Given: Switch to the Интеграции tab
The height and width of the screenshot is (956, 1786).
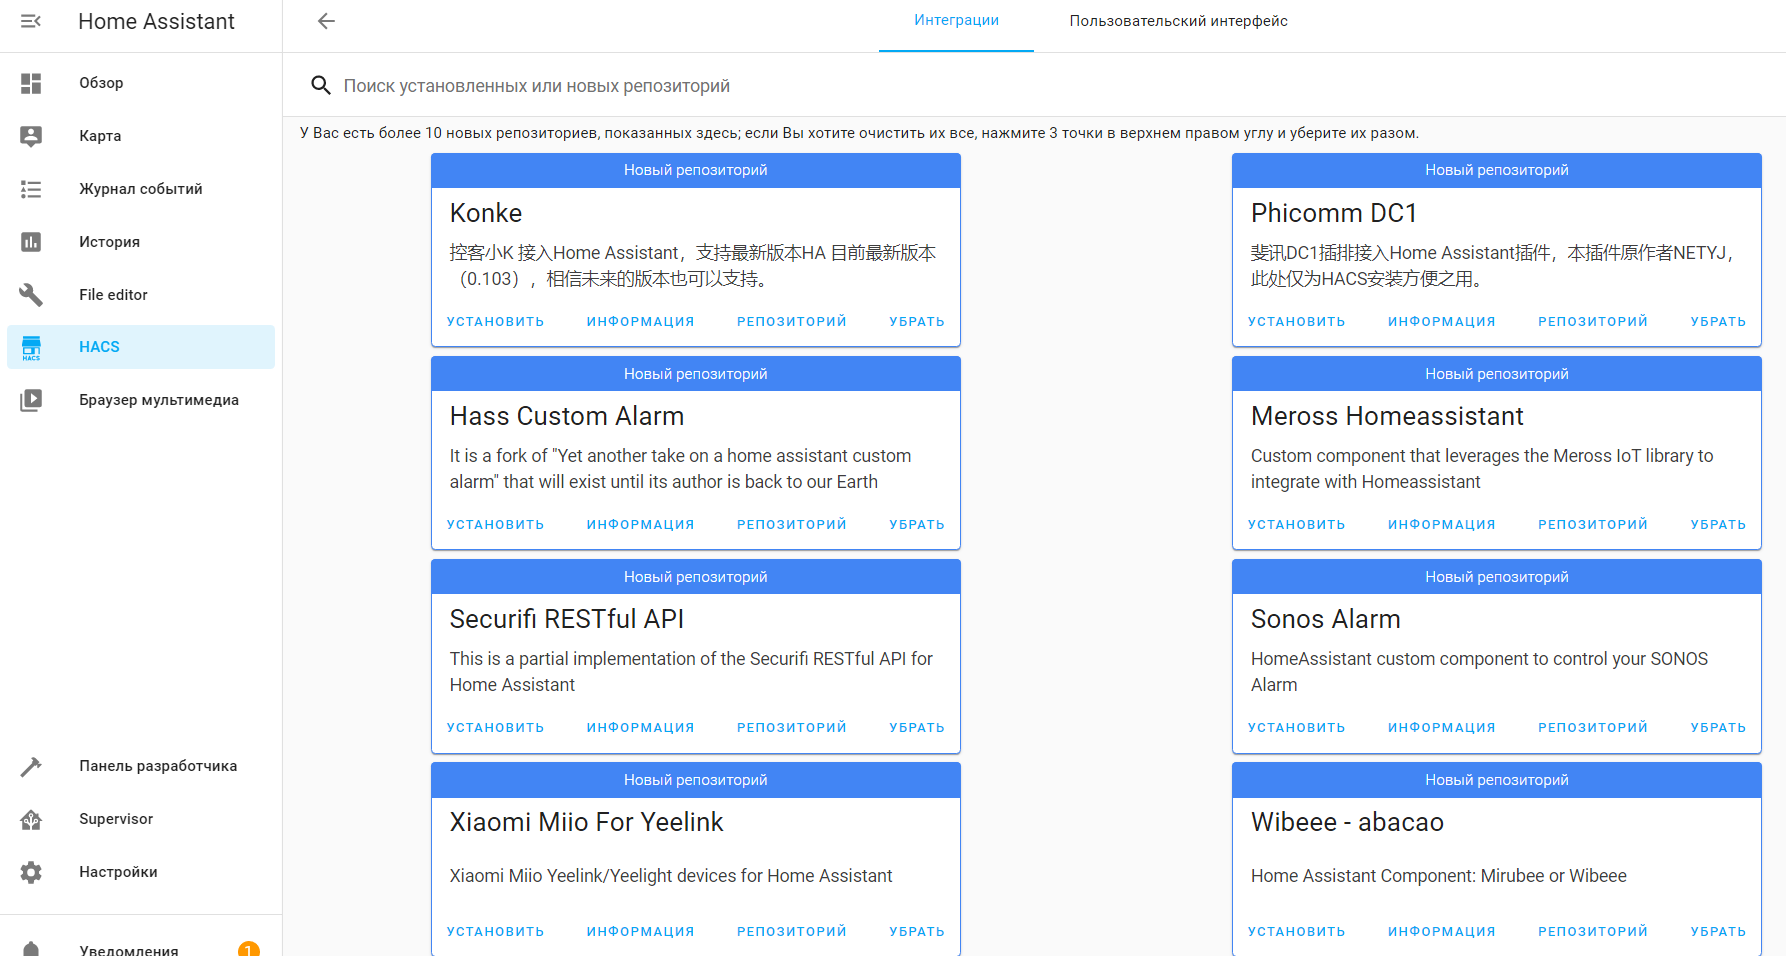Looking at the screenshot, I should point(956,21).
